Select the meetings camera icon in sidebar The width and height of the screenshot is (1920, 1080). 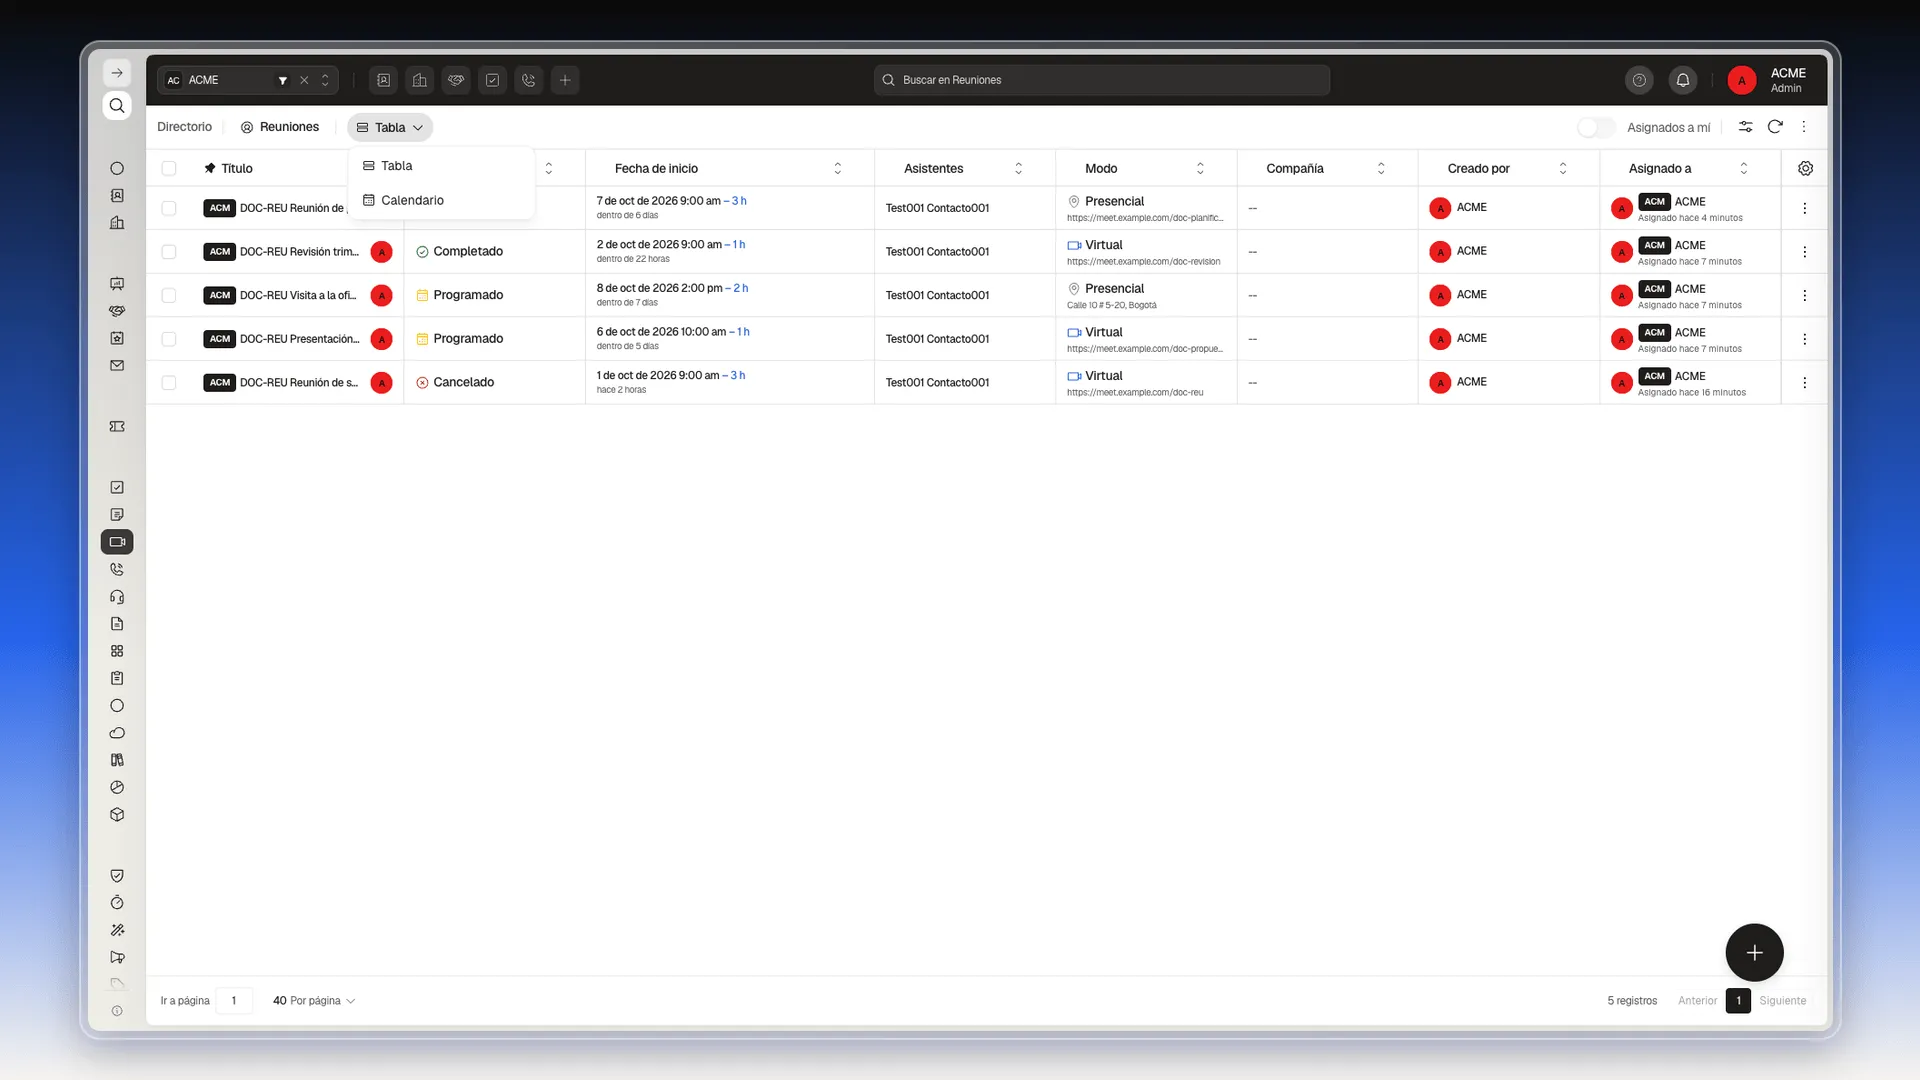117,542
